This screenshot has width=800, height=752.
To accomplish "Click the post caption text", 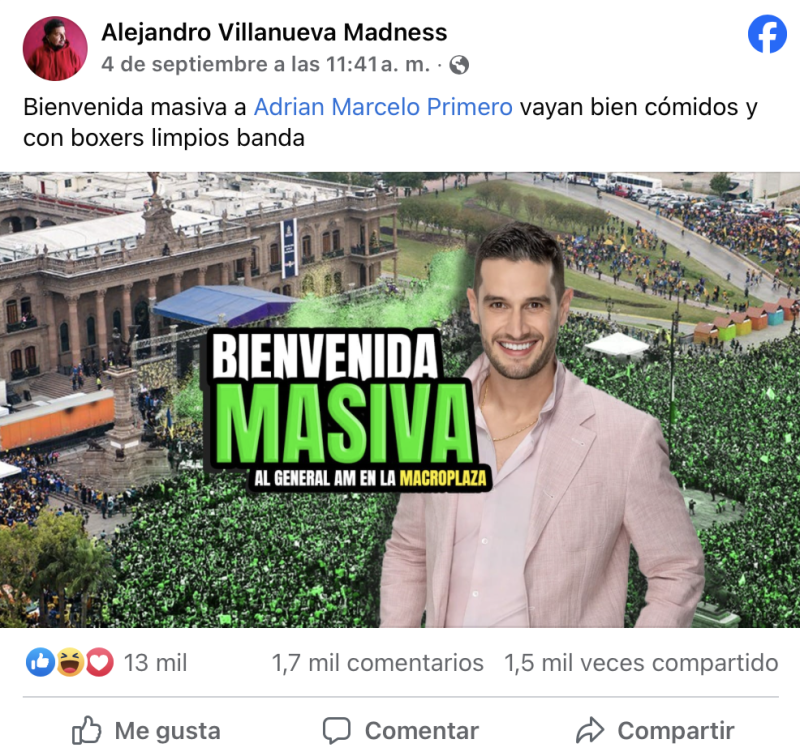I will click(391, 122).
